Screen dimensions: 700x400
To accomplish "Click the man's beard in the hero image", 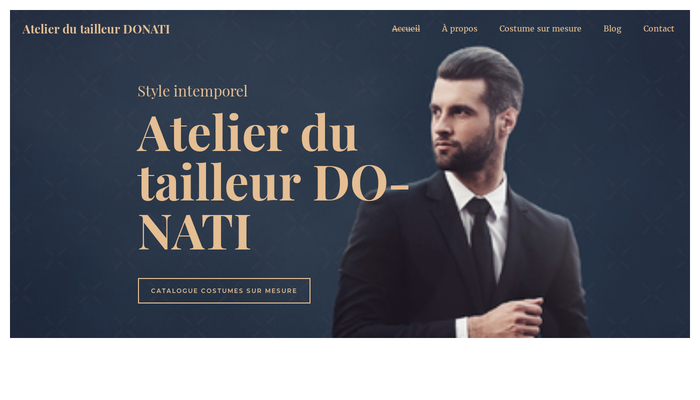I will tap(467, 152).
